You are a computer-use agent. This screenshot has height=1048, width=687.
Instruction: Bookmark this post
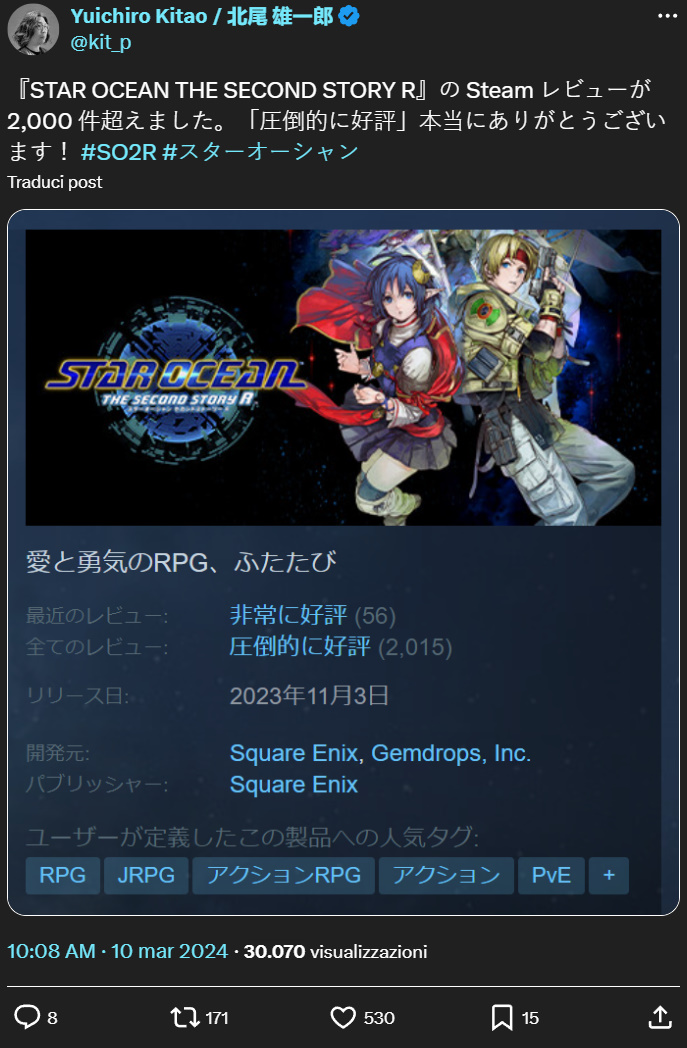[502, 1017]
